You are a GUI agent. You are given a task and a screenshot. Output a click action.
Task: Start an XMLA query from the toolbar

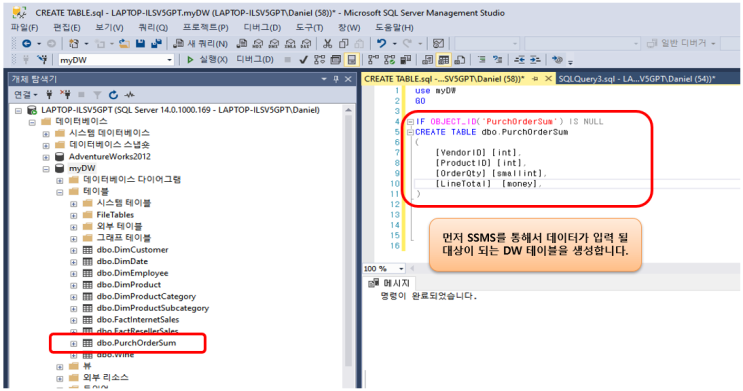point(290,44)
